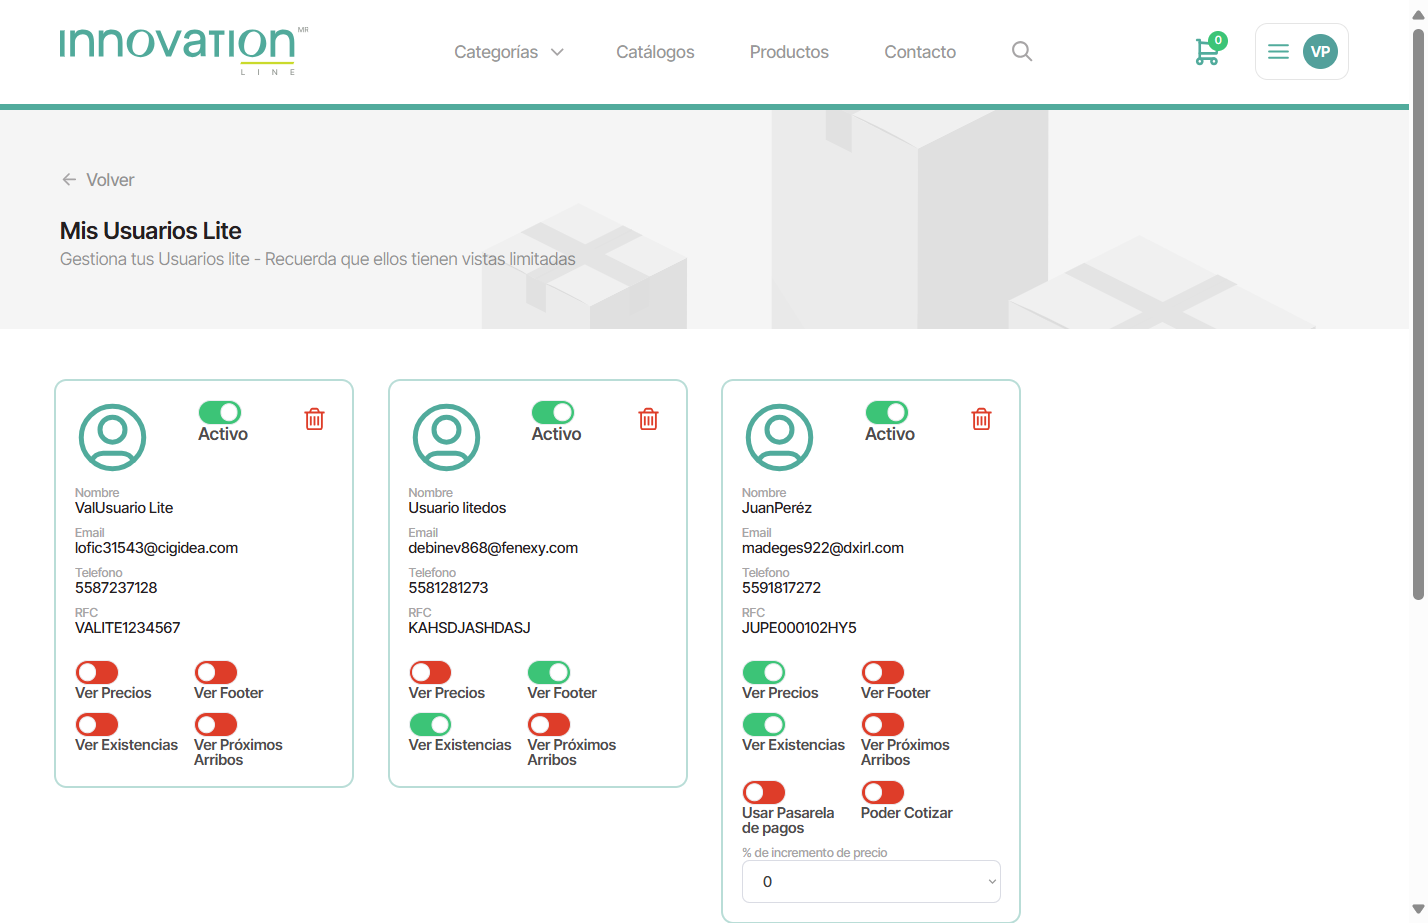Screen dimensions: 1428x923
Task: Open the shopping cart icon
Action: pyautogui.click(x=1207, y=52)
